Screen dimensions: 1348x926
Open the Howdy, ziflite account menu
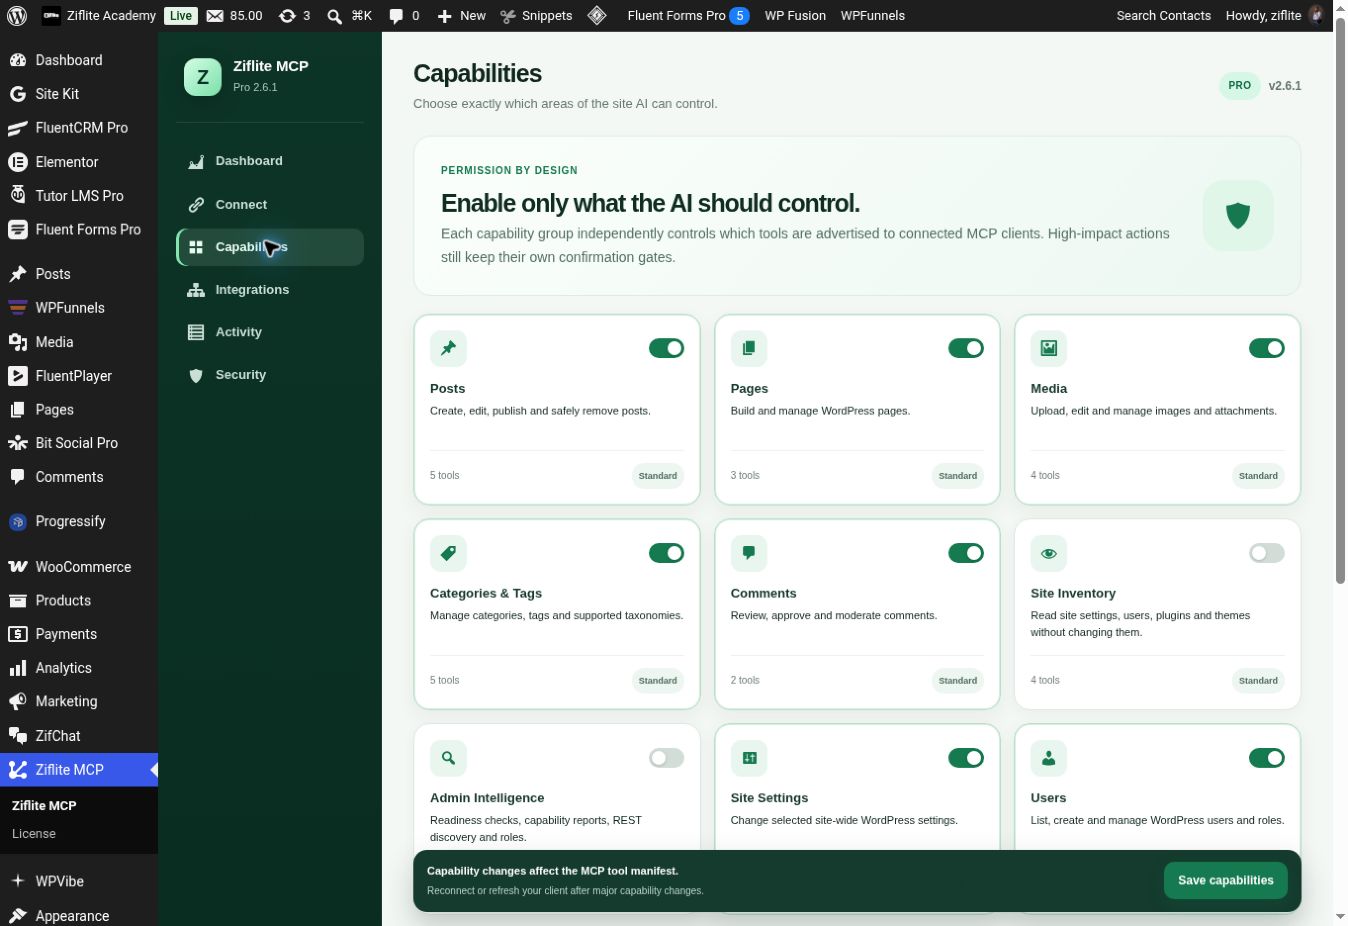(1274, 15)
